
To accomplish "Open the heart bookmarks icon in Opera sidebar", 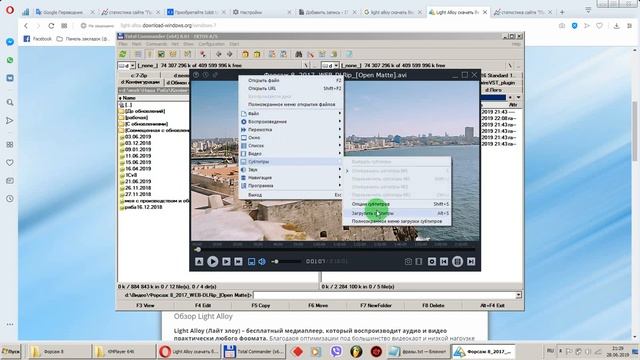I will [10, 162].
